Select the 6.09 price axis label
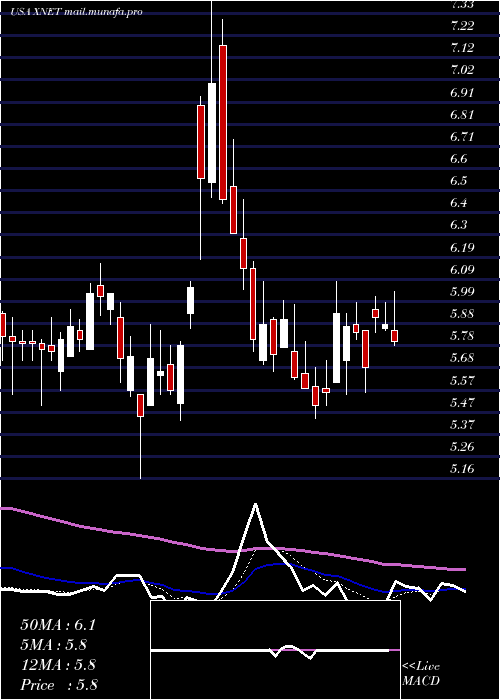Image resolution: width=500 pixels, height=700 pixels. (x=462, y=270)
